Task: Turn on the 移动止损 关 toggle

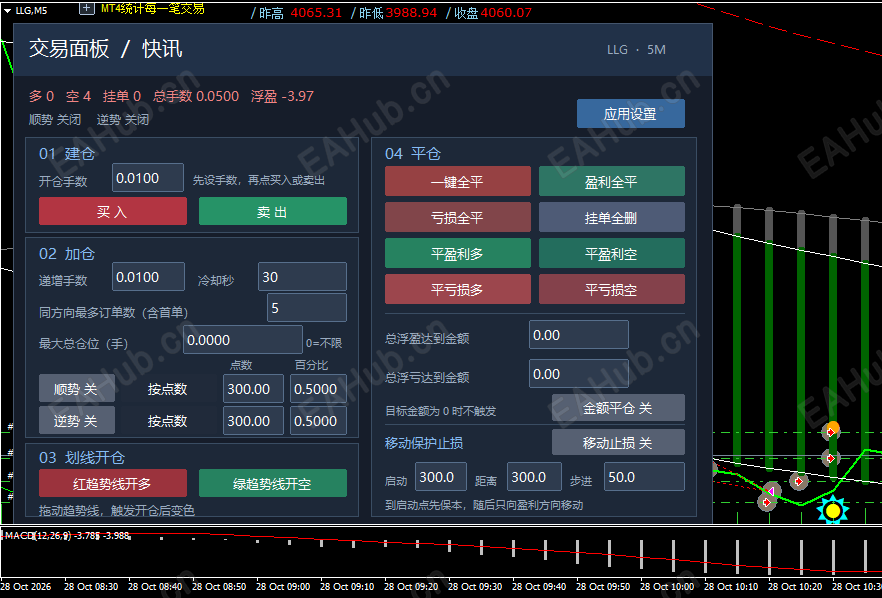Action: click(x=618, y=443)
